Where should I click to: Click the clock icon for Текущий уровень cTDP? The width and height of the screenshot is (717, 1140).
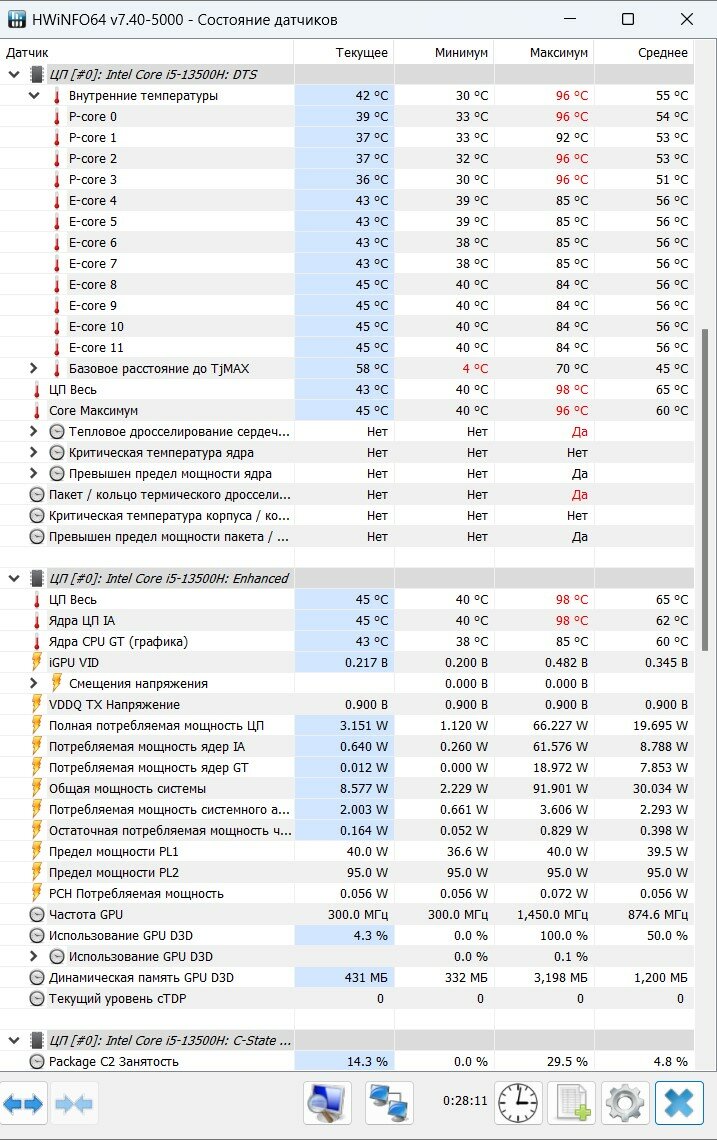(37, 998)
